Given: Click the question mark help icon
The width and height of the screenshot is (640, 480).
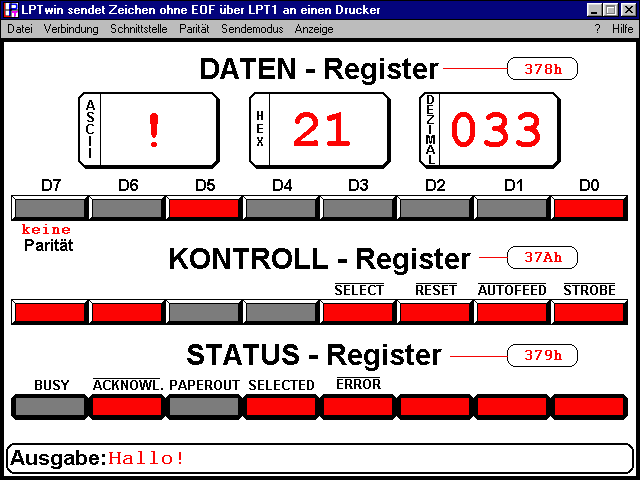Looking at the screenshot, I should pyautogui.click(x=597, y=29).
